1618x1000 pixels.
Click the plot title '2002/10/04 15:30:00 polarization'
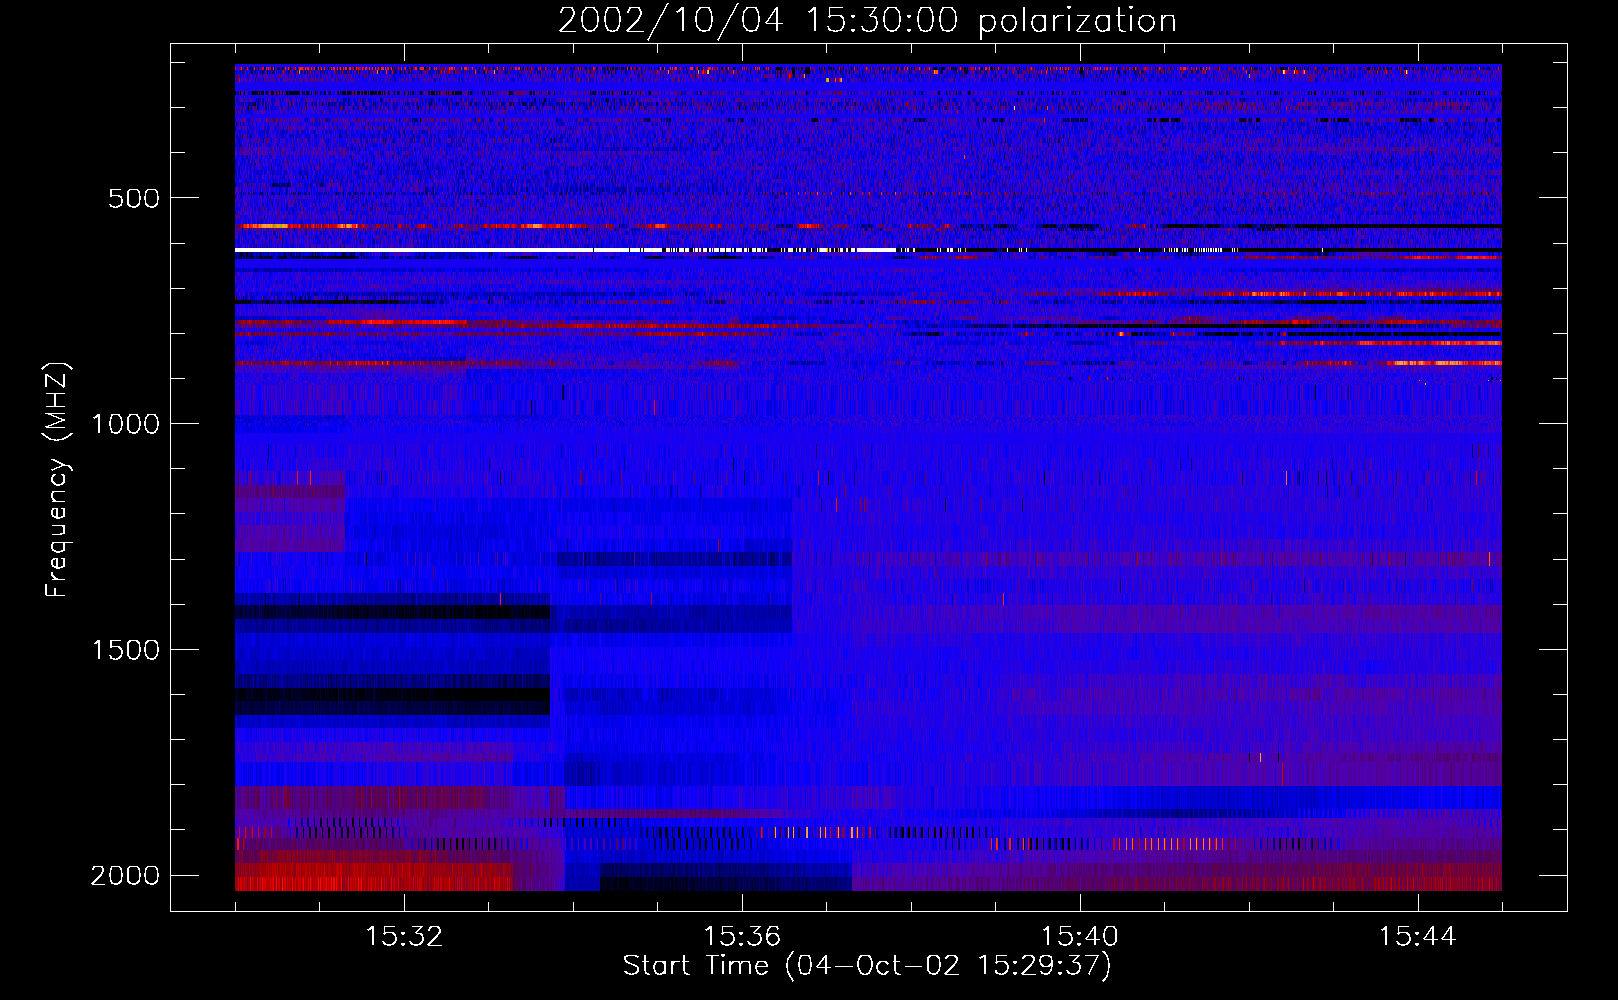[x=867, y=20]
